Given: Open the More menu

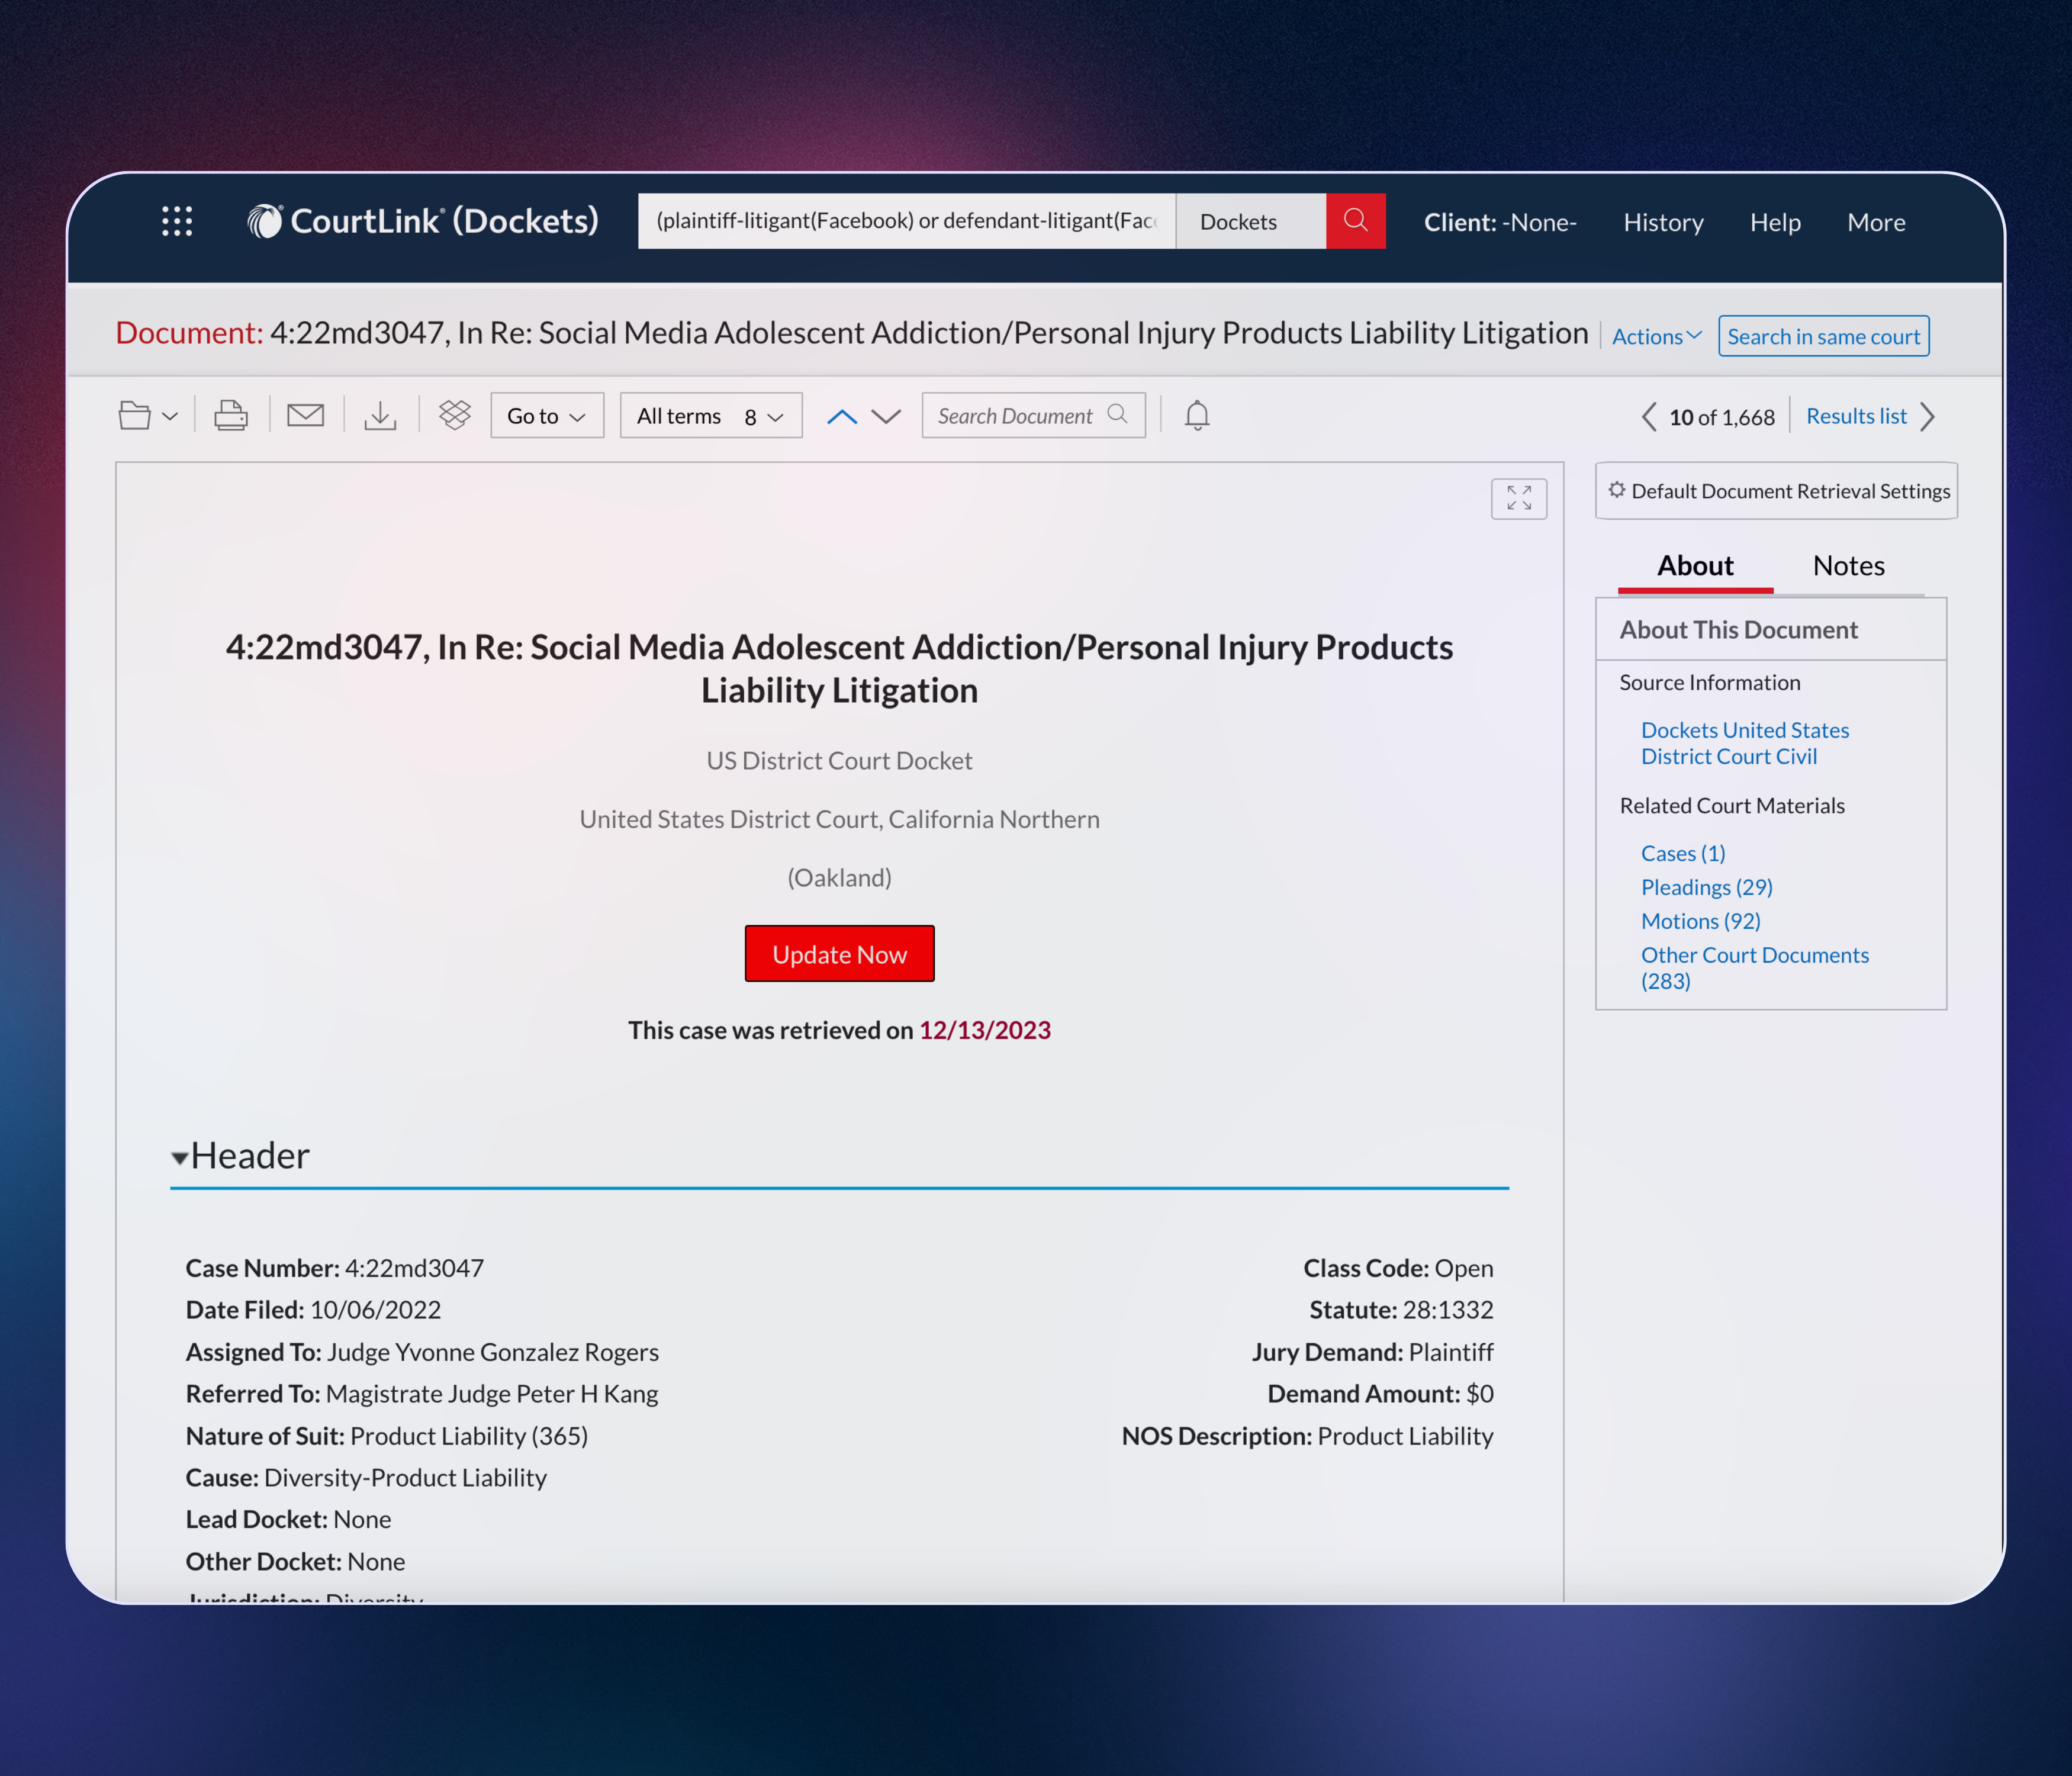Looking at the screenshot, I should pyautogui.click(x=1876, y=222).
